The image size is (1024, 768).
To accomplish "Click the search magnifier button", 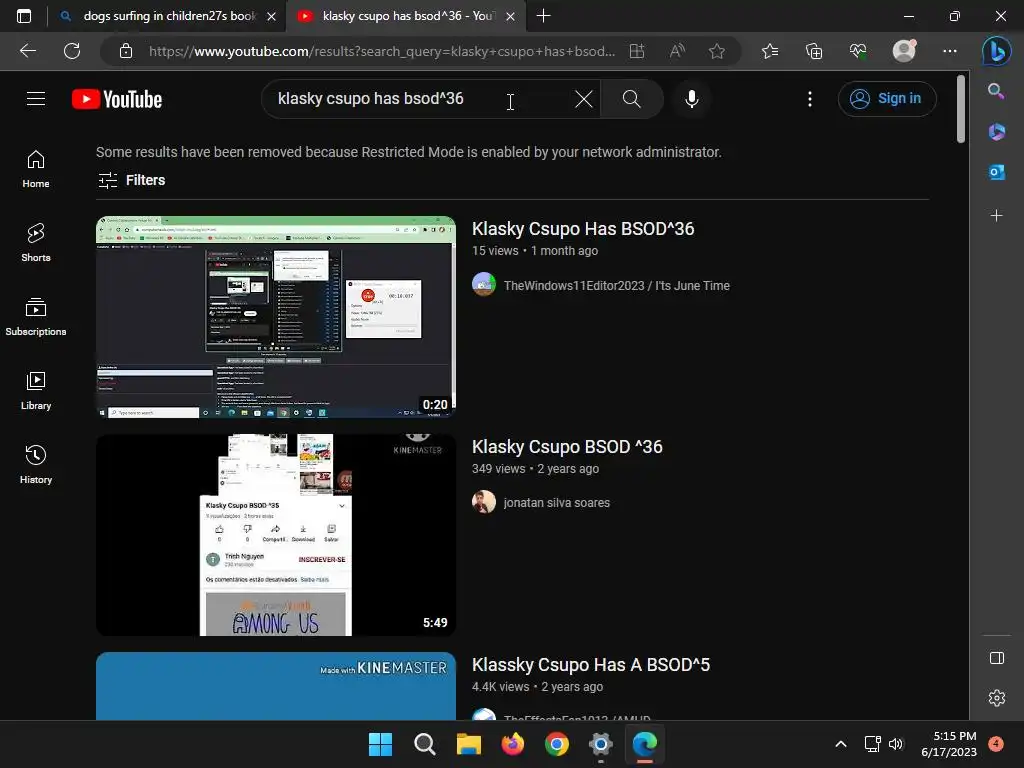I will [632, 99].
